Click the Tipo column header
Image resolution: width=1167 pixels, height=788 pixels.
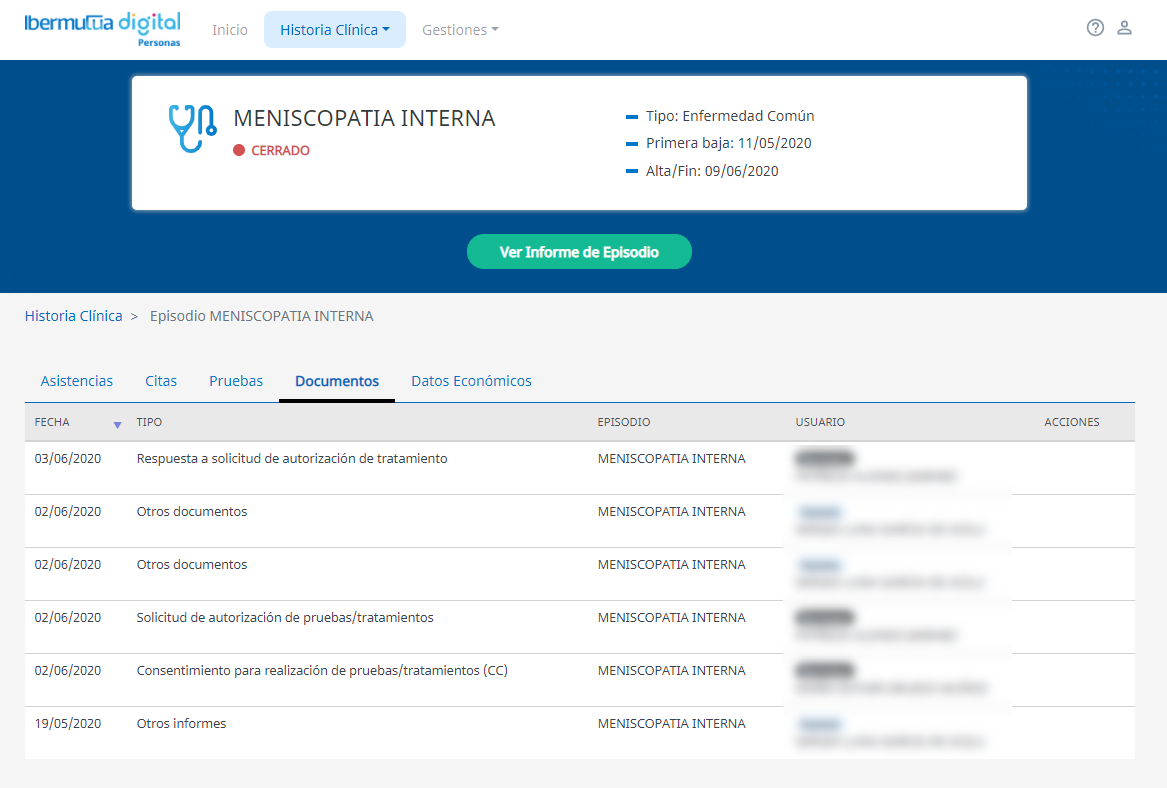click(149, 422)
